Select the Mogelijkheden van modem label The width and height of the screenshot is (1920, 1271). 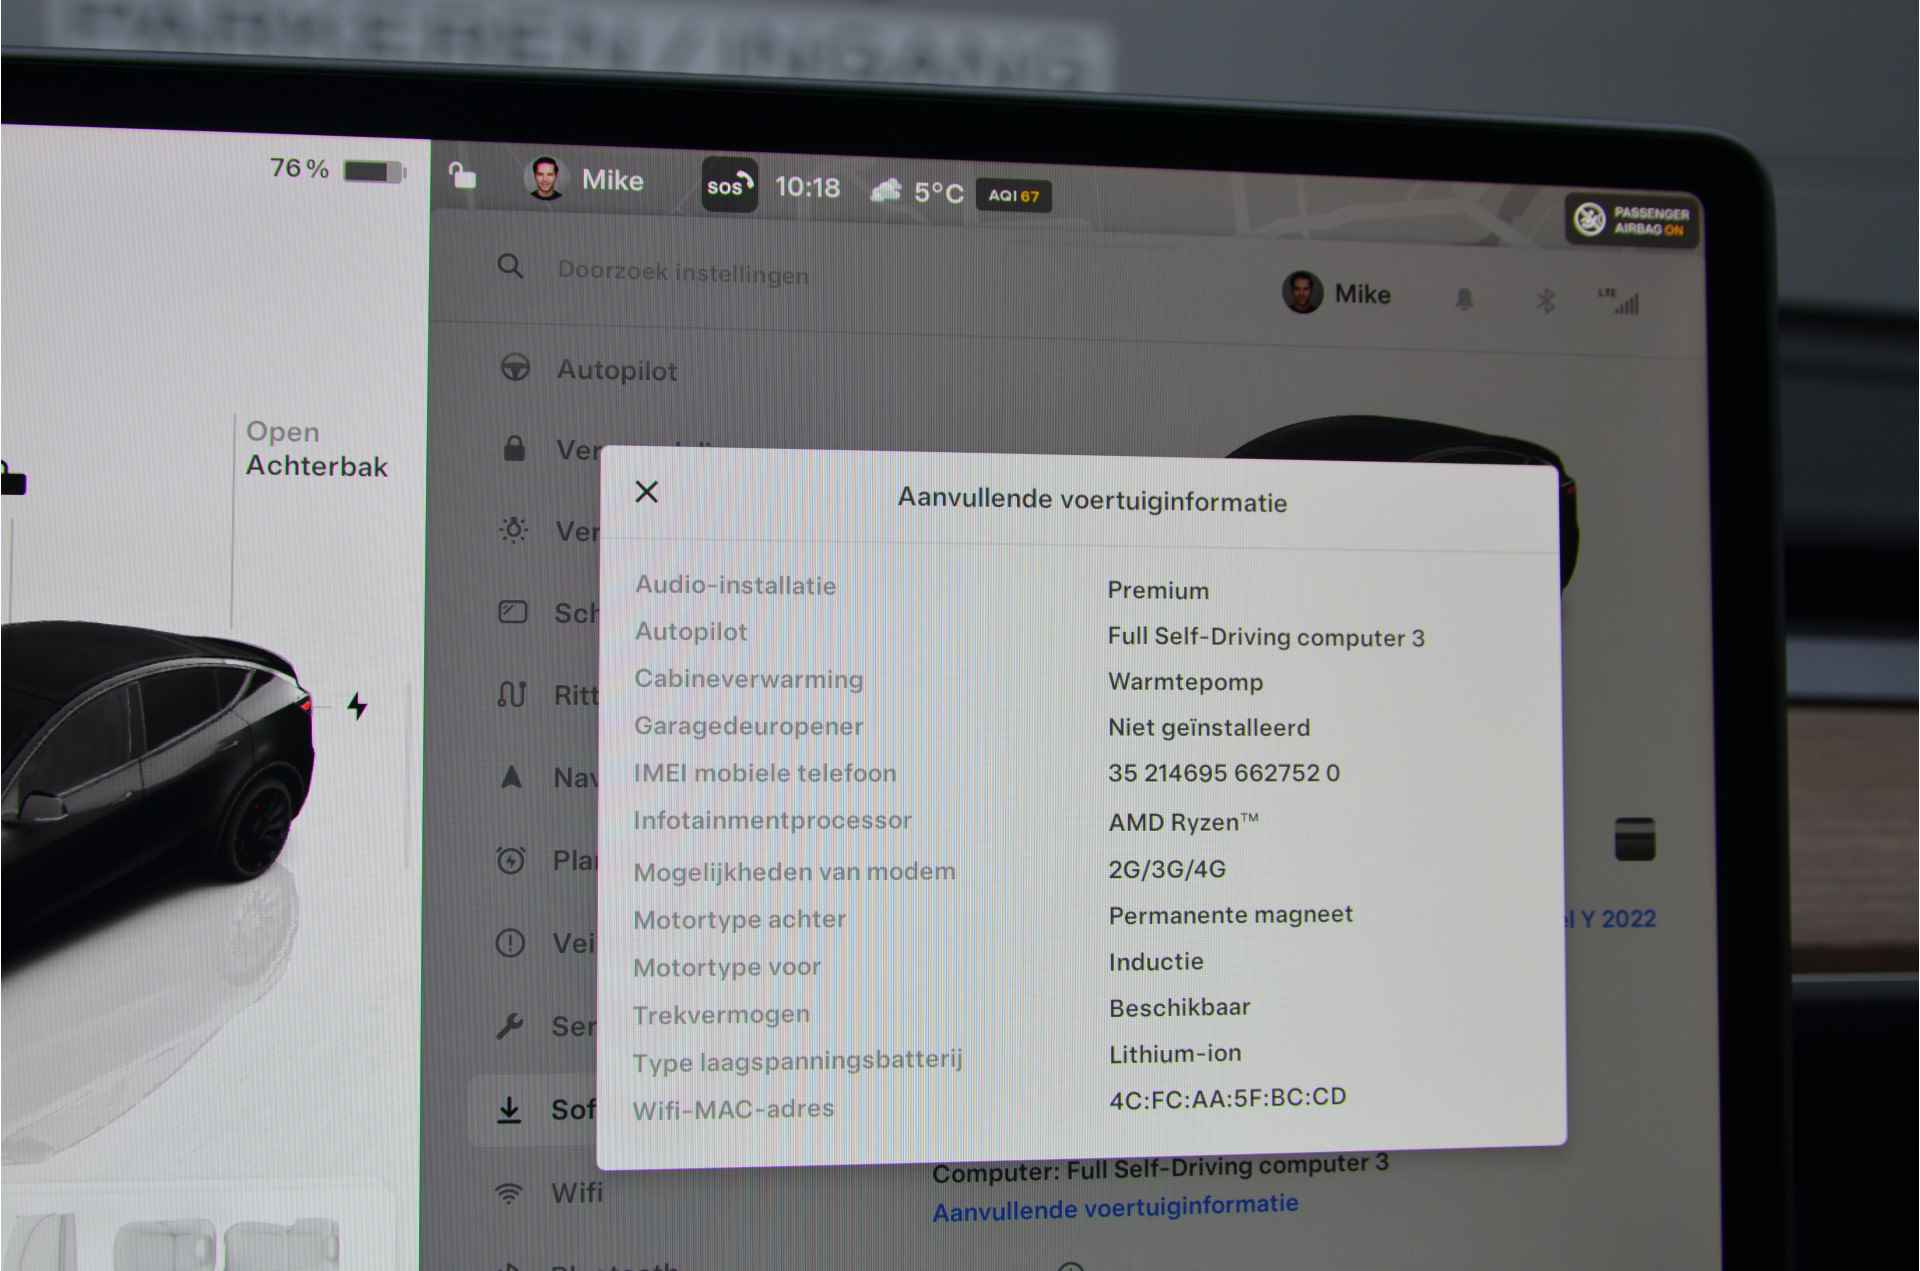point(794,872)
